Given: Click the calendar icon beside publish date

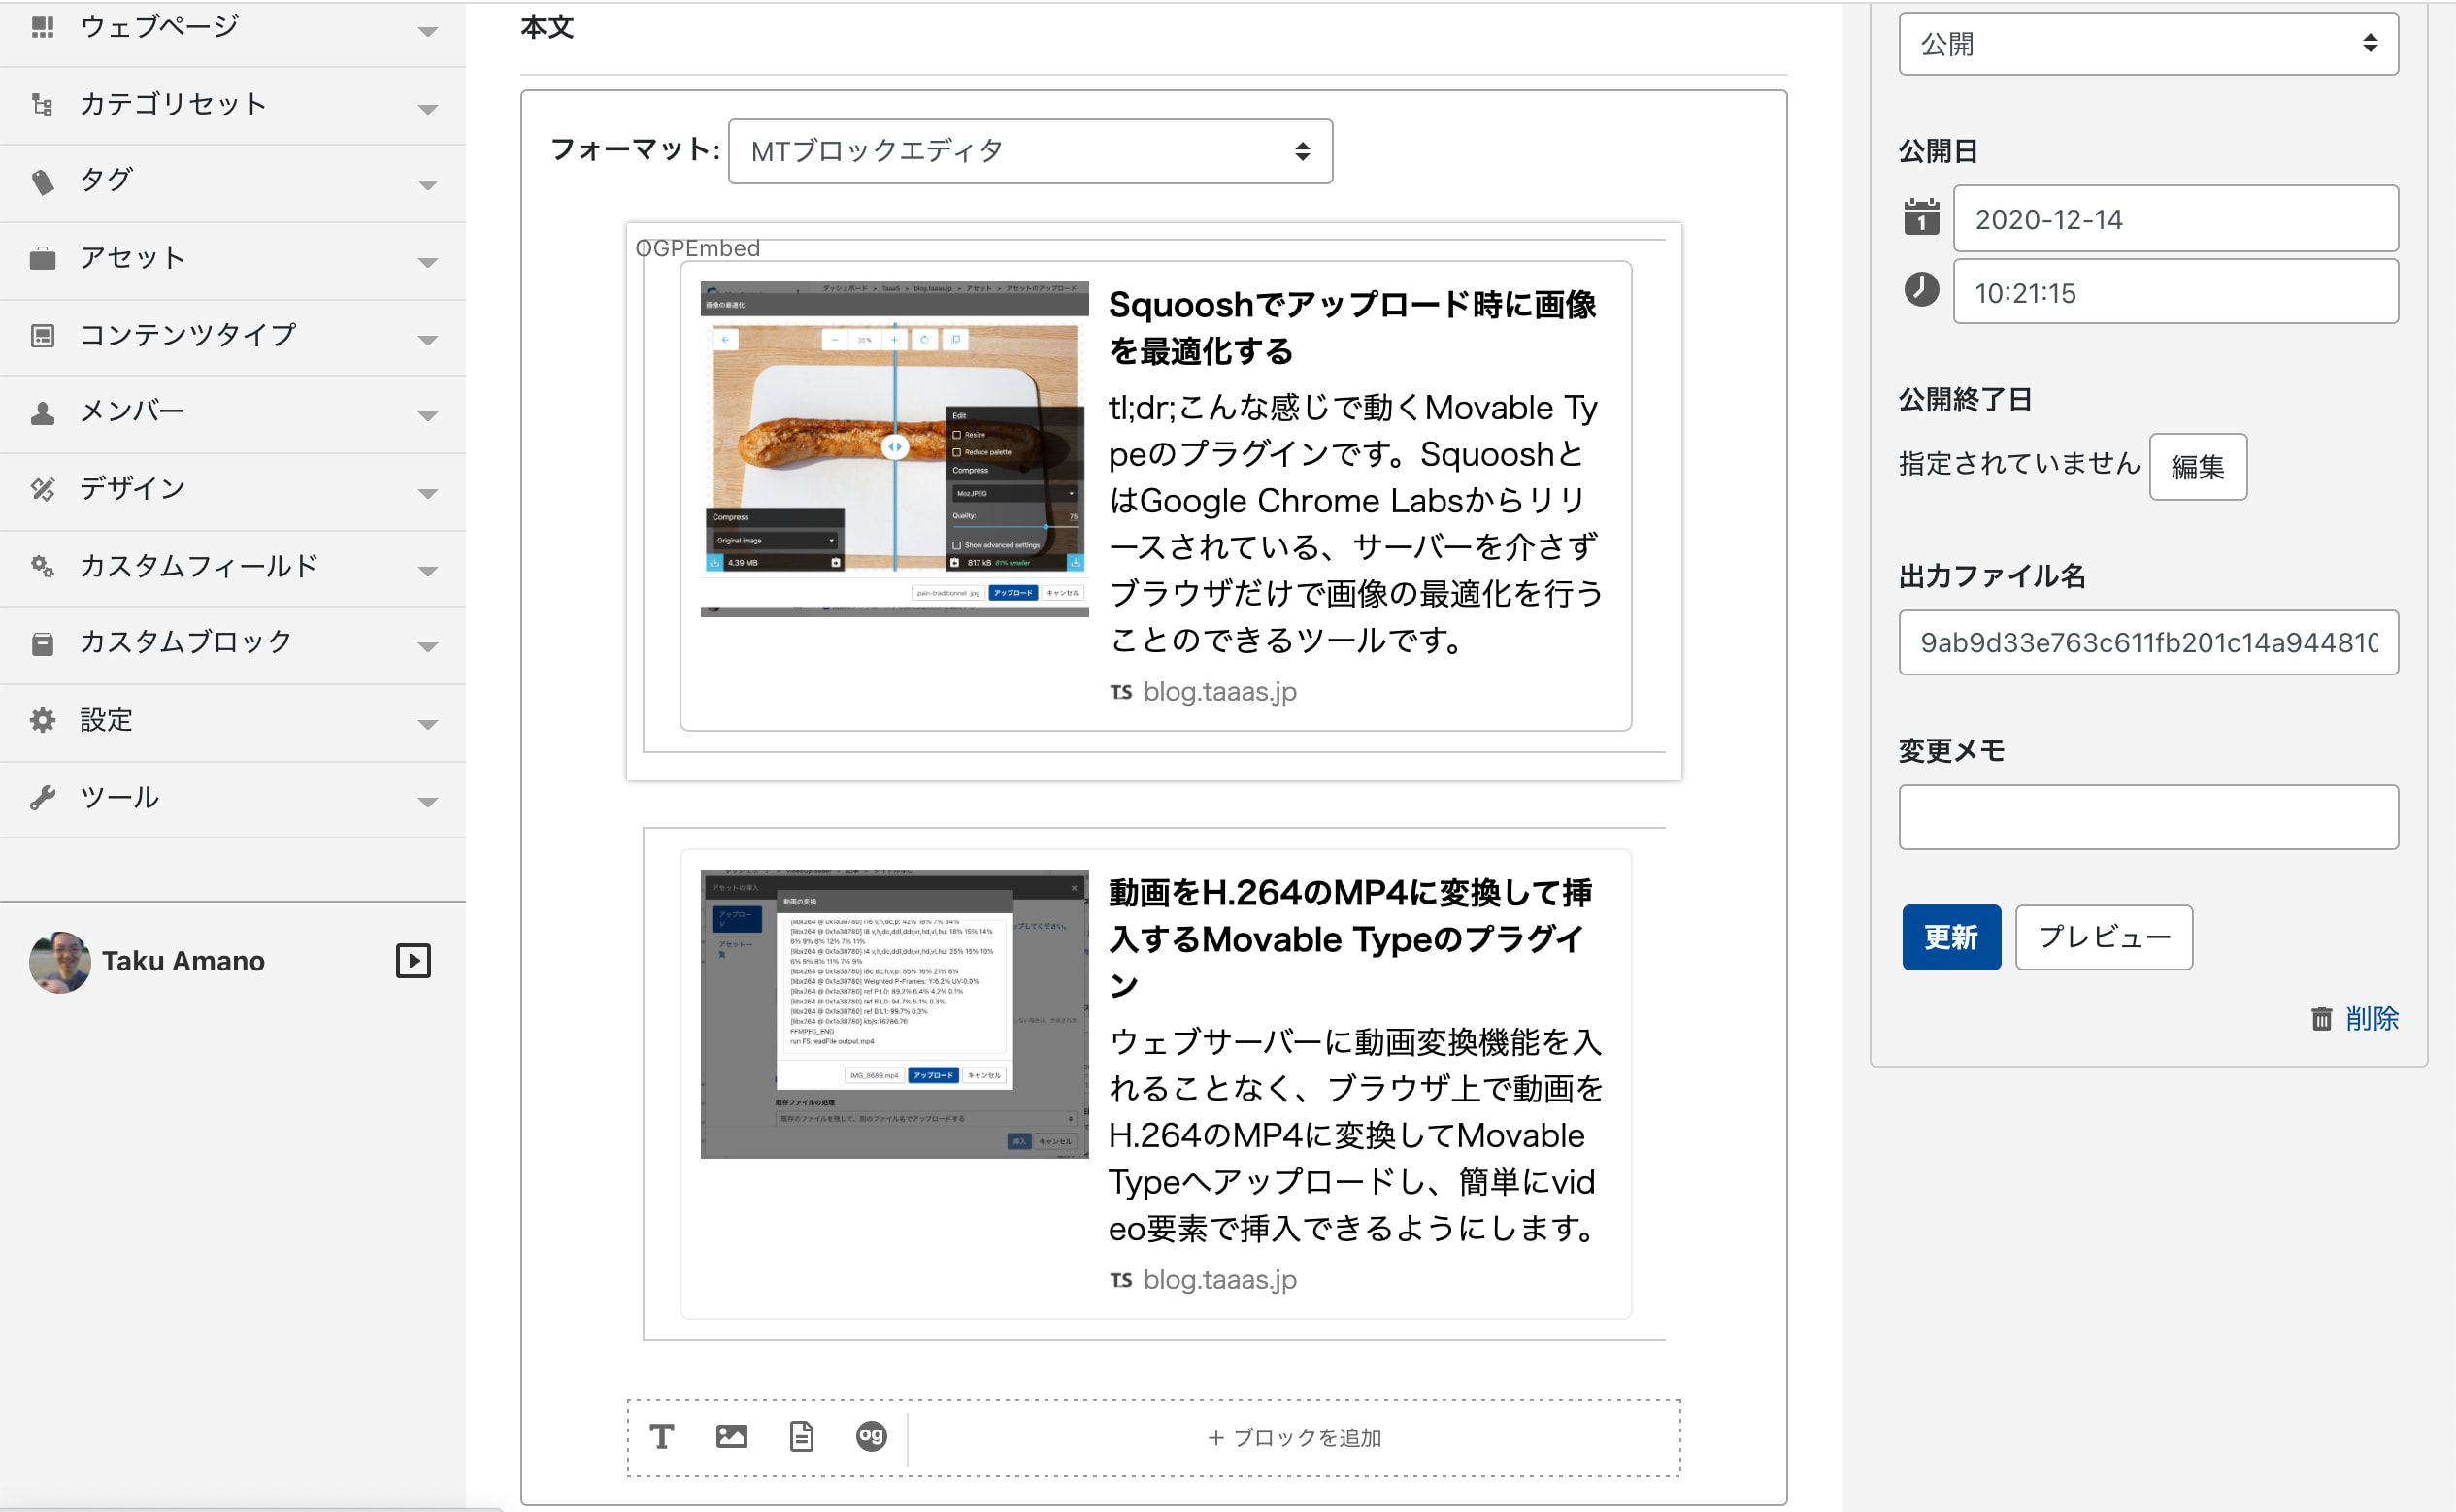Looking at the screenshot, I should [1921, 217].
